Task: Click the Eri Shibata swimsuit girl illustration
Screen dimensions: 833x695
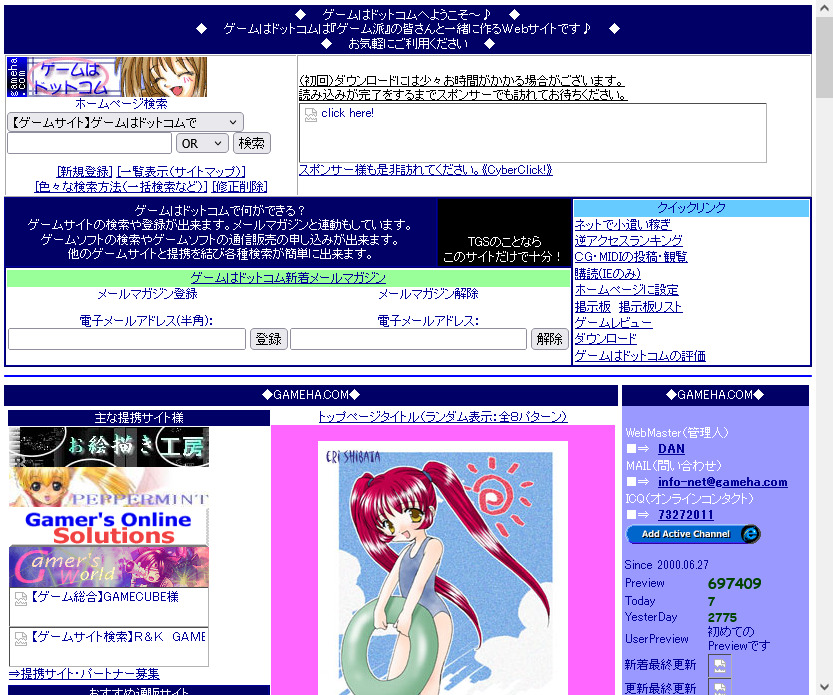Action: click(443, 568)
